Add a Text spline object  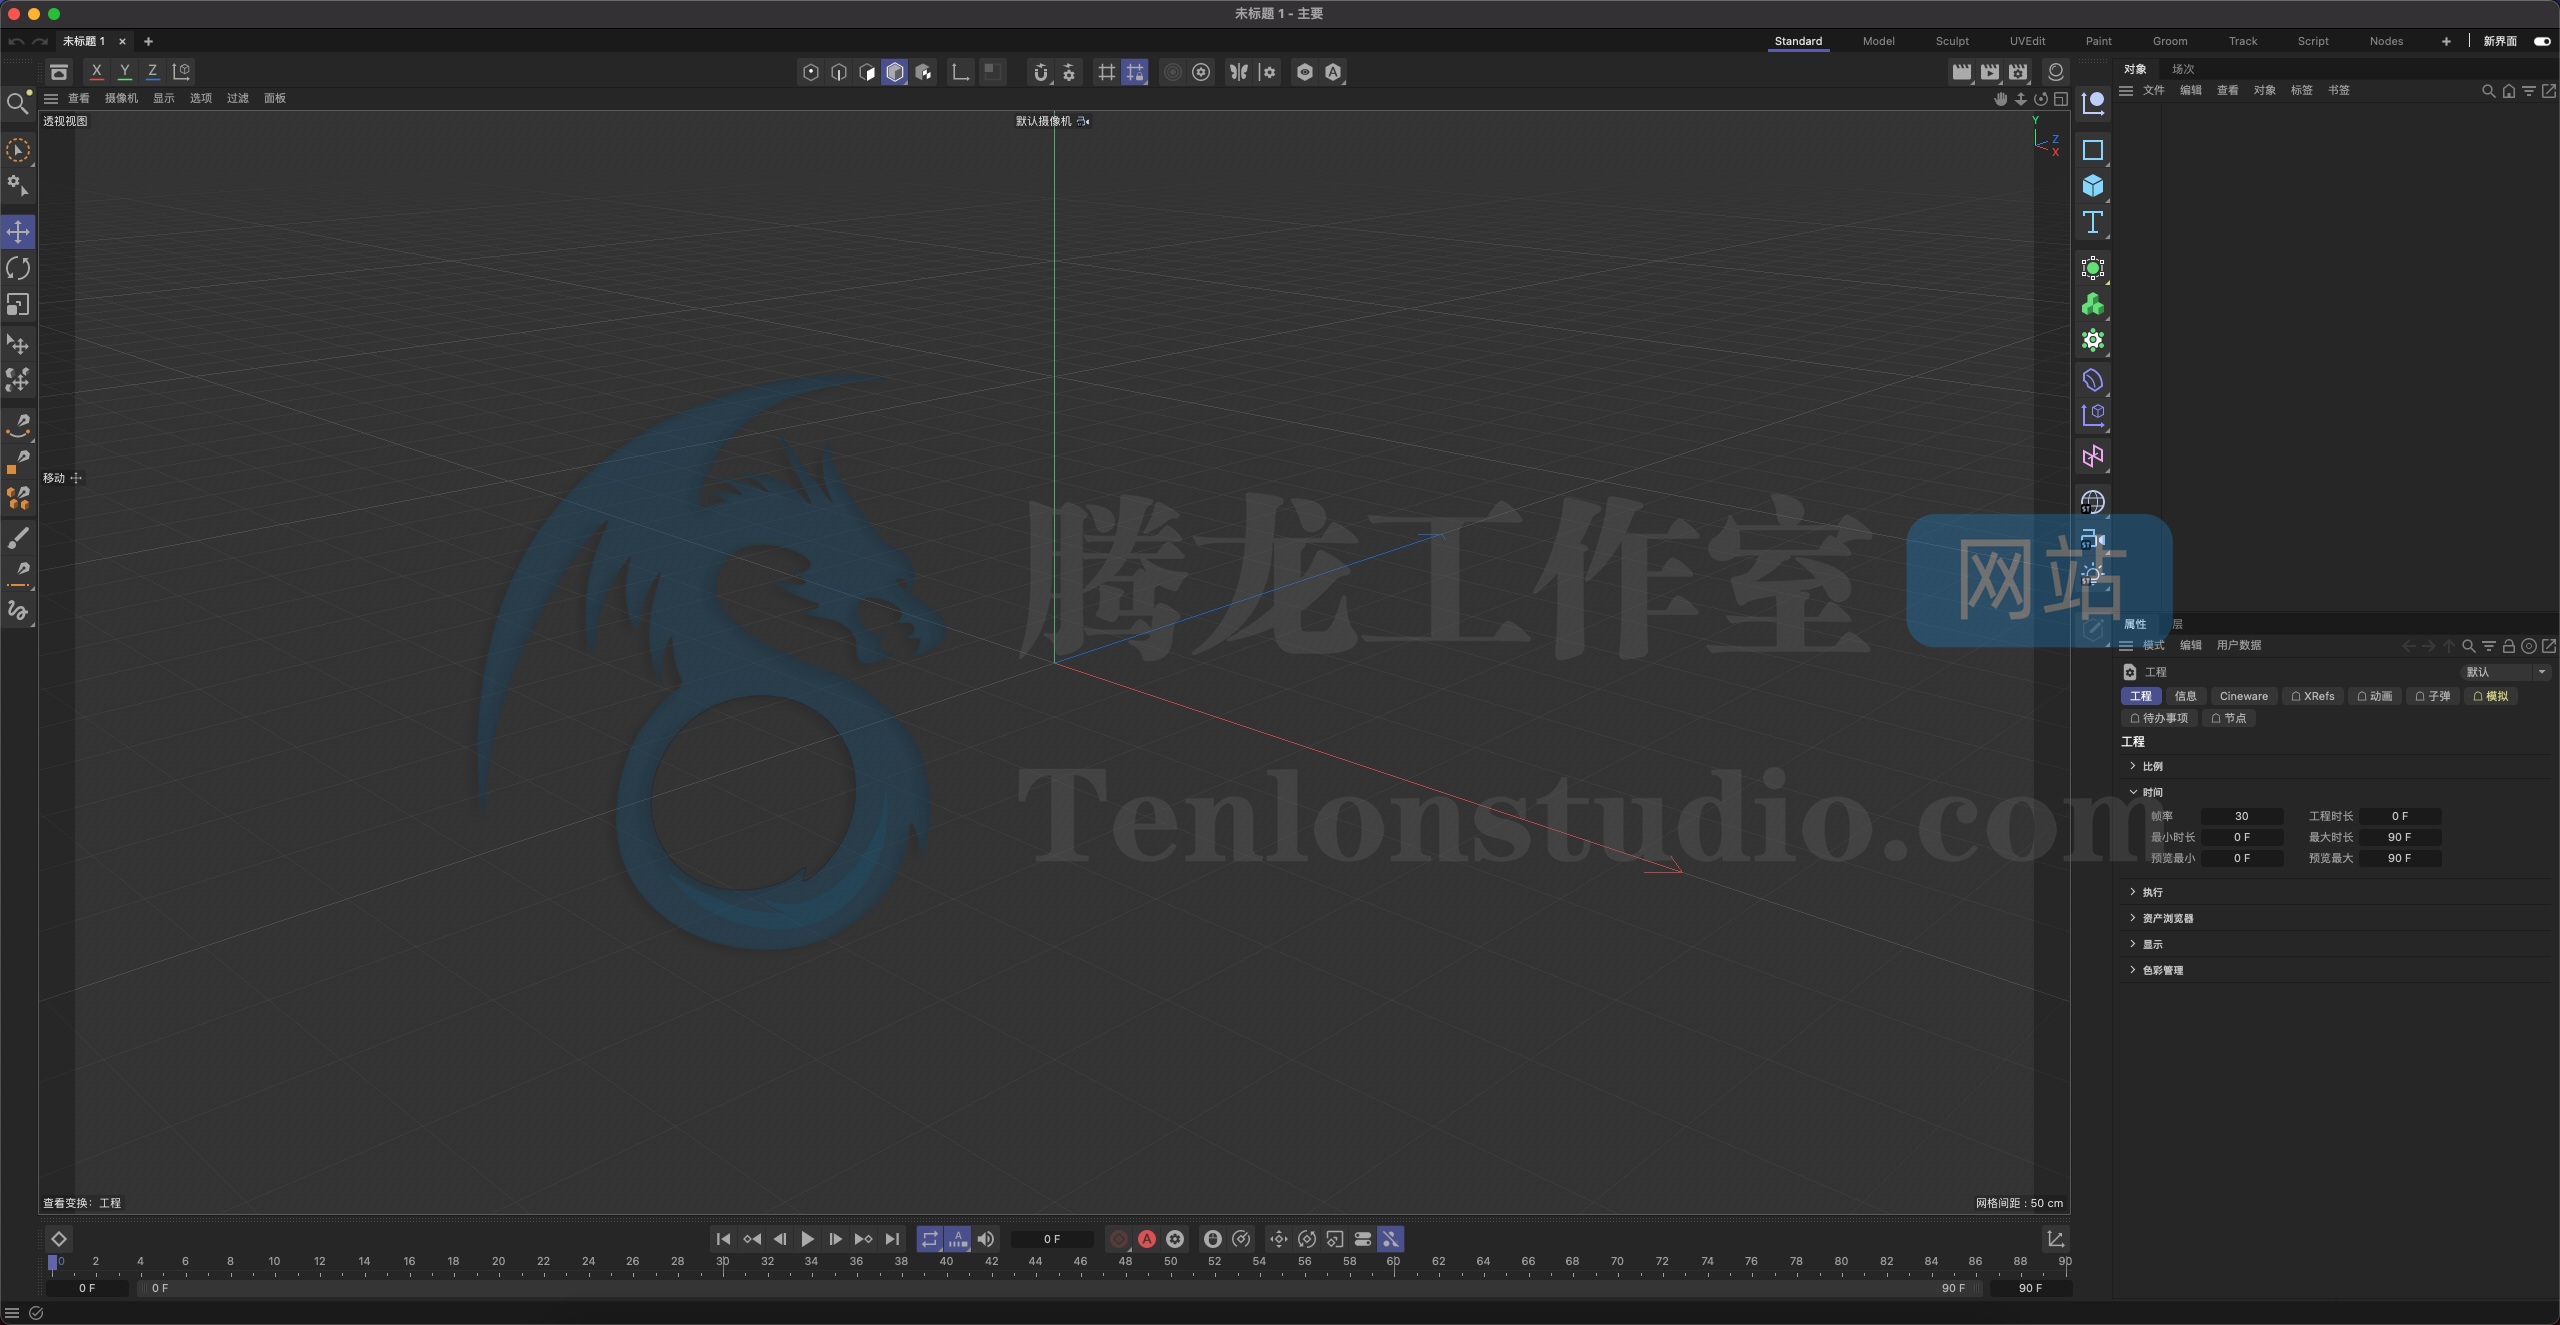pyautogui.click(x=2092, y=222)
